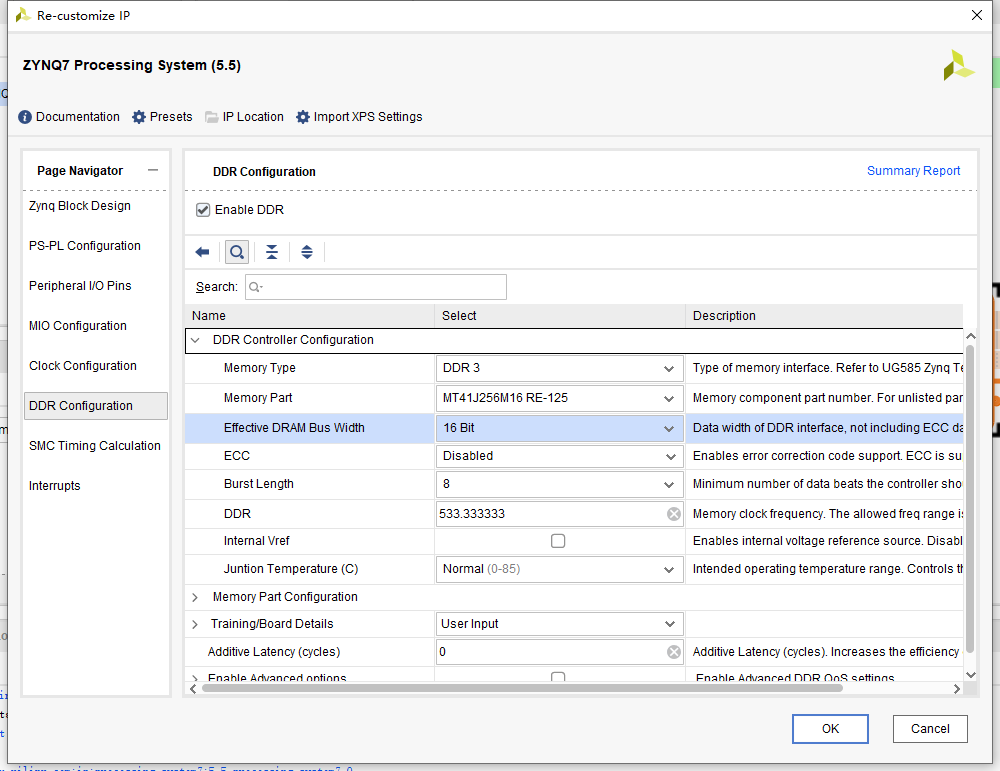Screen dimensions: 1000x771
Task: Go to Peripheral I/O Pins page
Action: (80, 286)
